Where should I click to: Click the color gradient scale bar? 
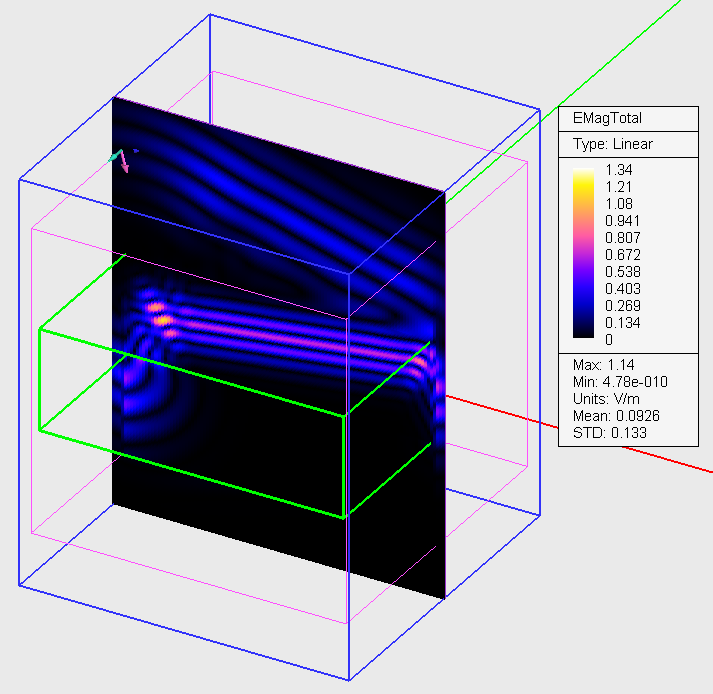(x=583, y=253)
